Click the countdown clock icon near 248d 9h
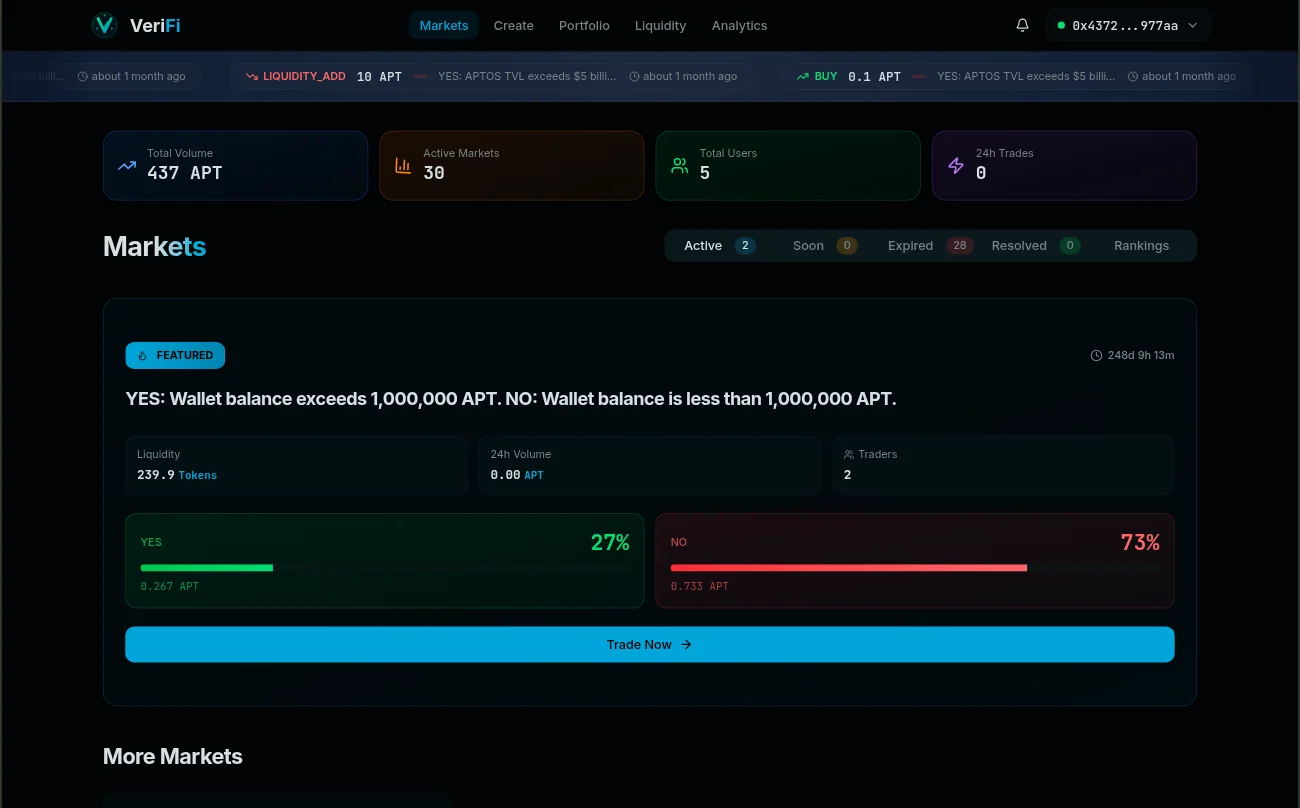The height and width of the screenshot is (808, 1300). (x=1096, y=355)
